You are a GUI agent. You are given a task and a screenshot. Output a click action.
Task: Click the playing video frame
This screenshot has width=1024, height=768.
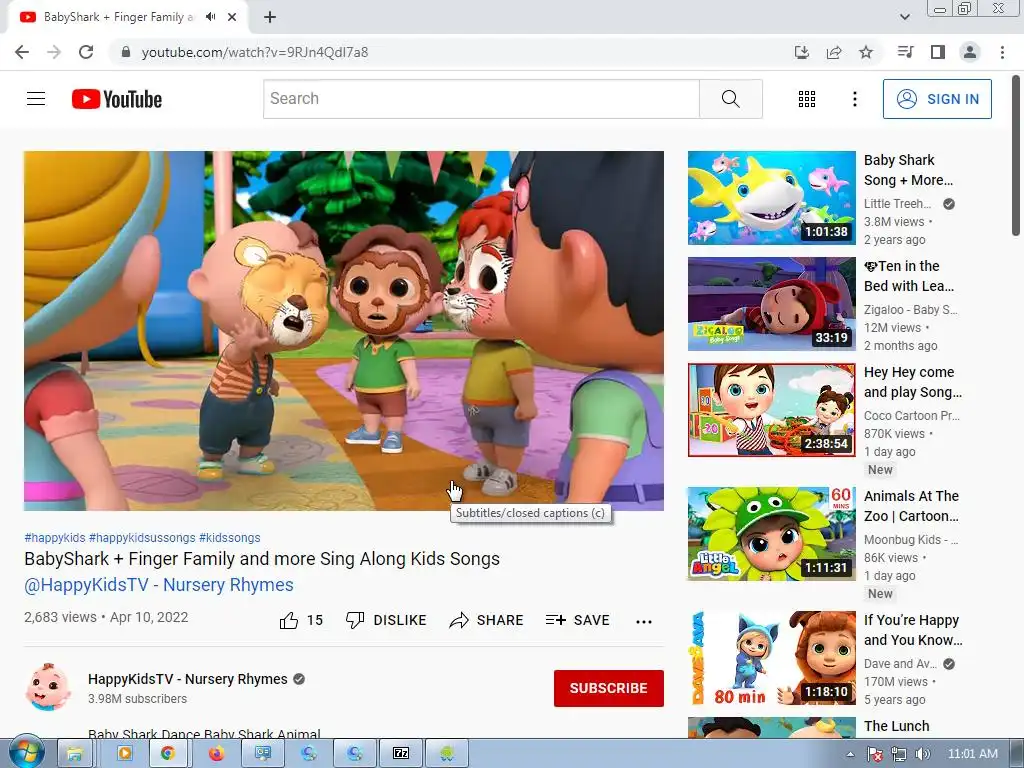344,330
